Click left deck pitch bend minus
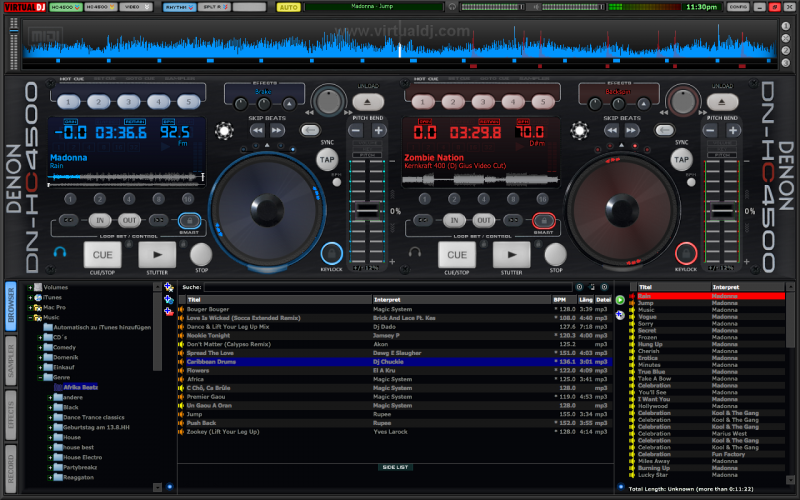Viewport: 800px width, 500px height. pos(356,131)
